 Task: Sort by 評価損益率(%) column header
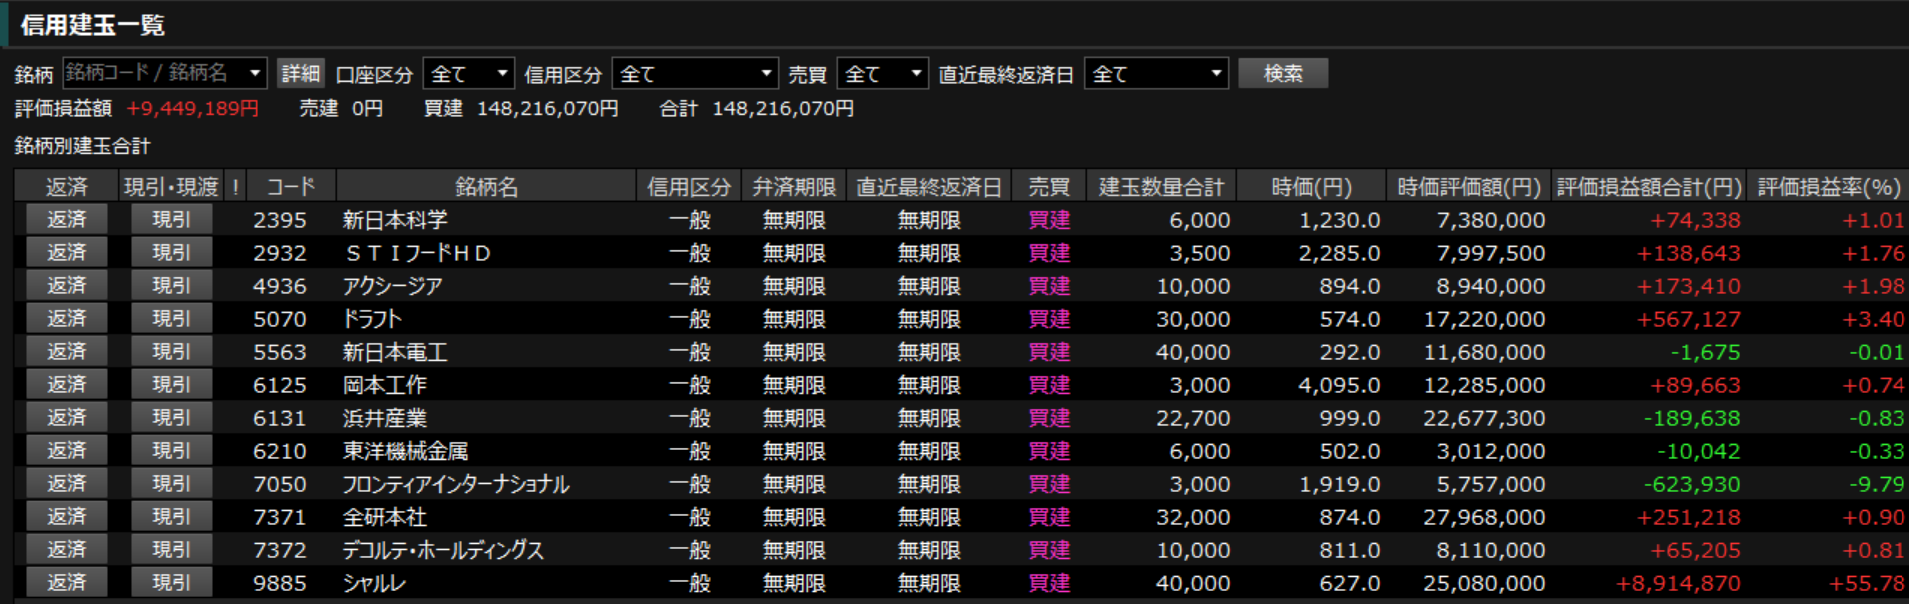1828,186
